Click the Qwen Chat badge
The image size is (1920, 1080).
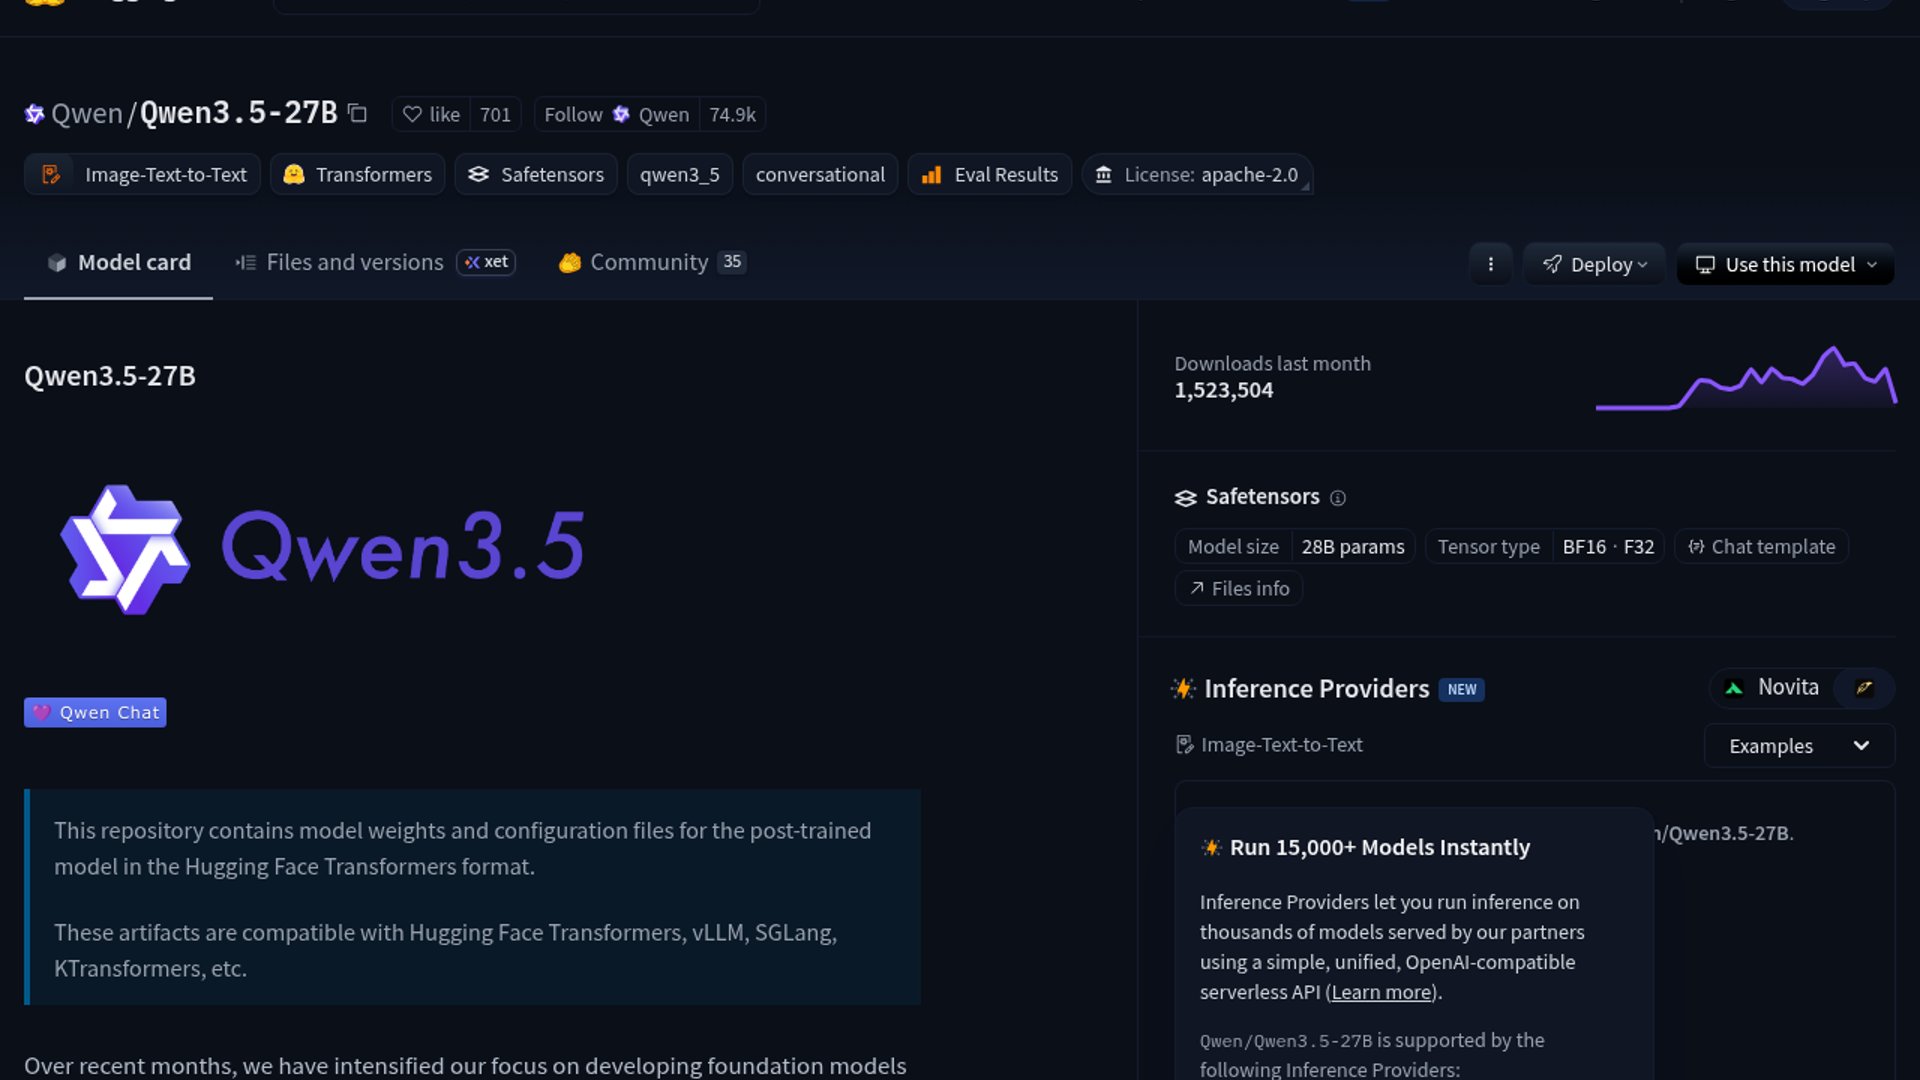tap(95, 713)
